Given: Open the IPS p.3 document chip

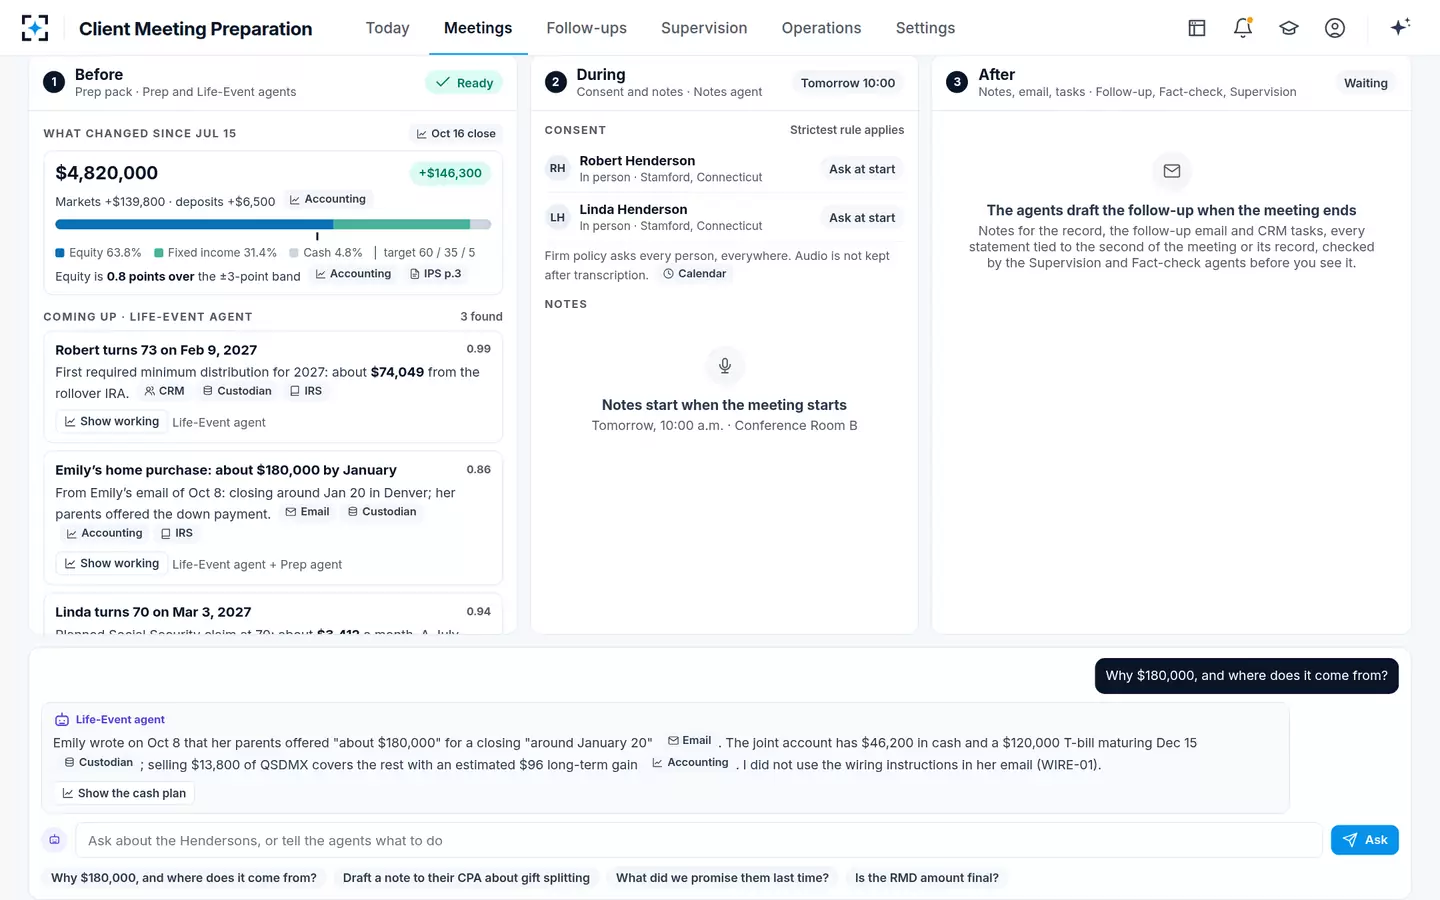Looking at the screenshot, I should click(x=436, y=274).
